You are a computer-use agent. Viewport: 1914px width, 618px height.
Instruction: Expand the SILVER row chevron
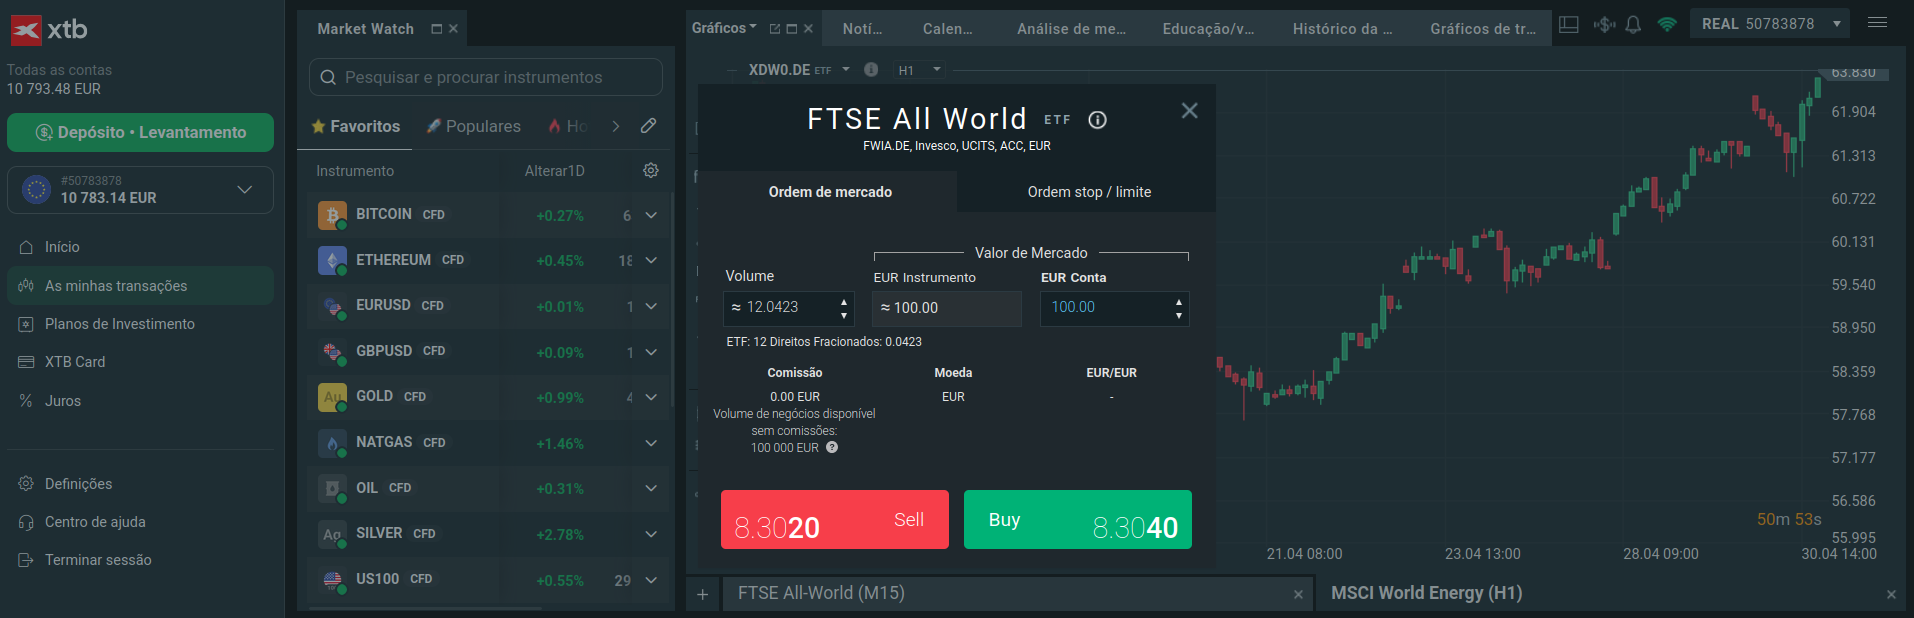click(x=651, y=534)
